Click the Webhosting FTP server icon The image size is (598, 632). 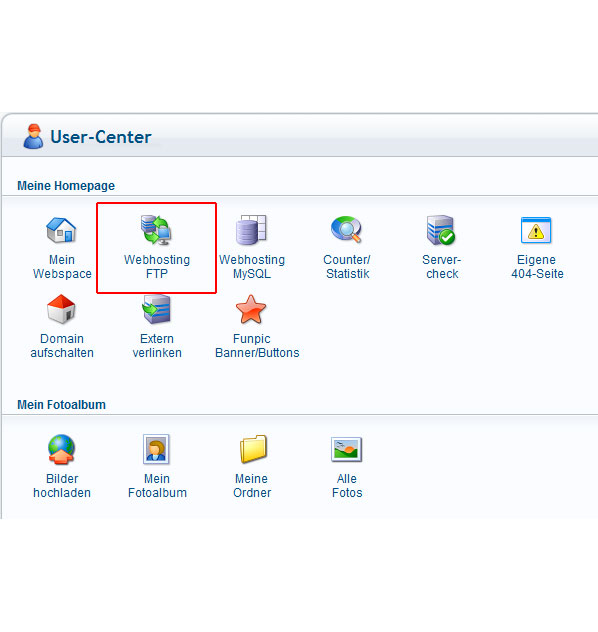click(156, 230)
